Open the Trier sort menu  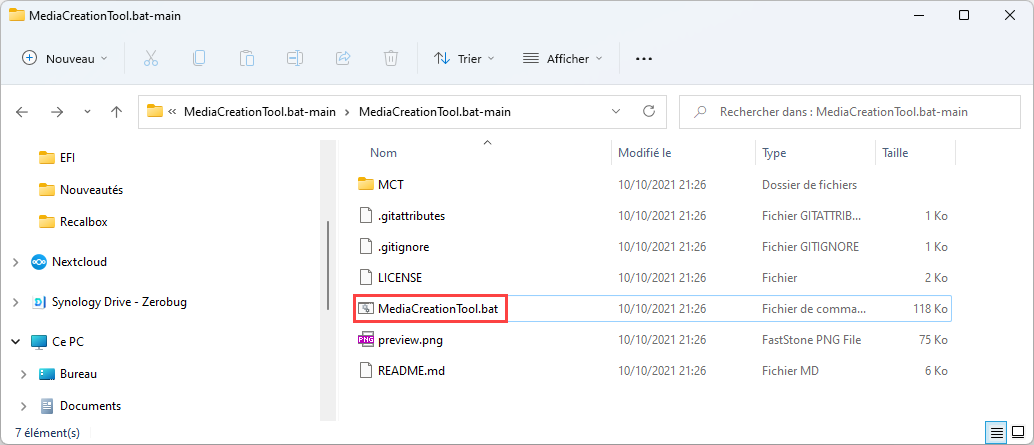click(x=464, y=59)
